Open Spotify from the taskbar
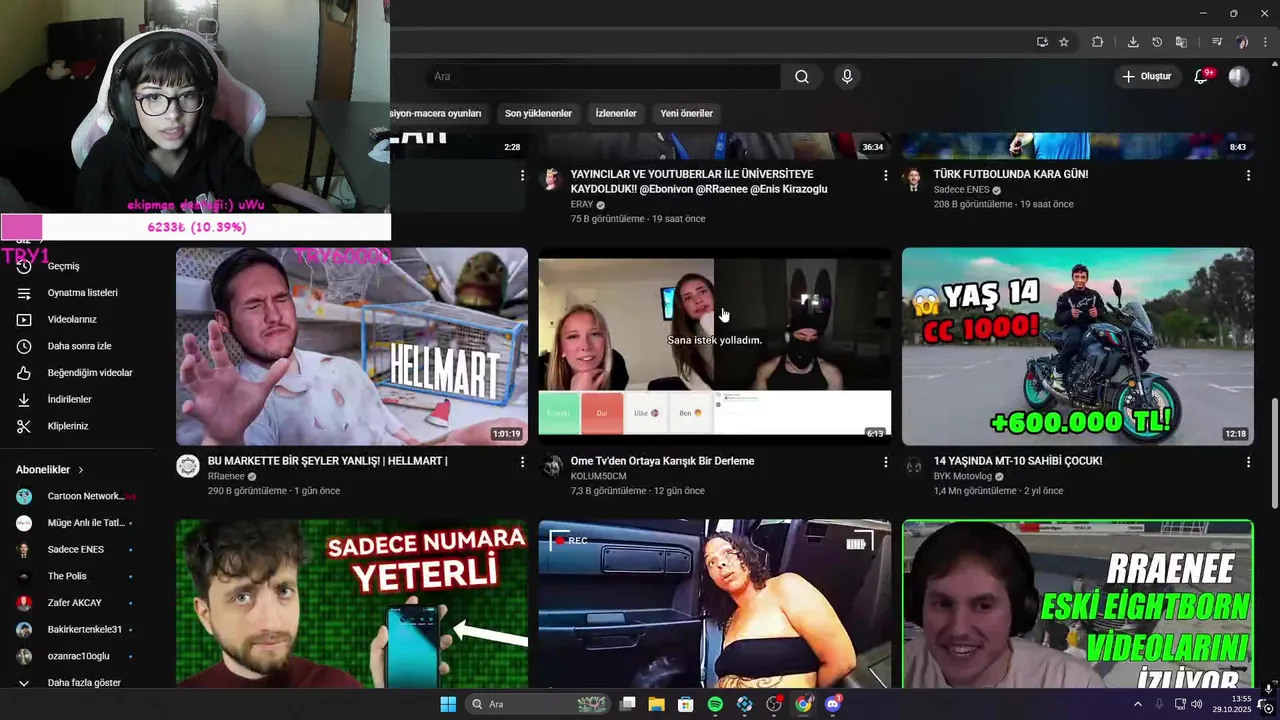 [715, 704]
